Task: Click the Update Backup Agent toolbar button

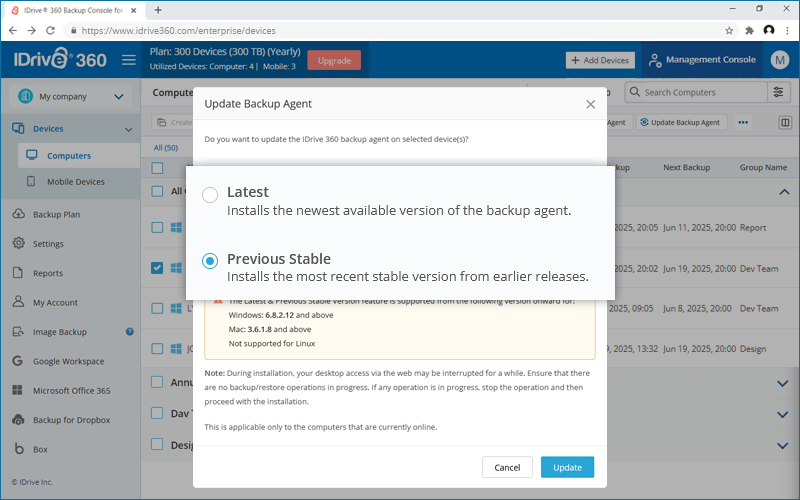Action: tap(681, 122)
